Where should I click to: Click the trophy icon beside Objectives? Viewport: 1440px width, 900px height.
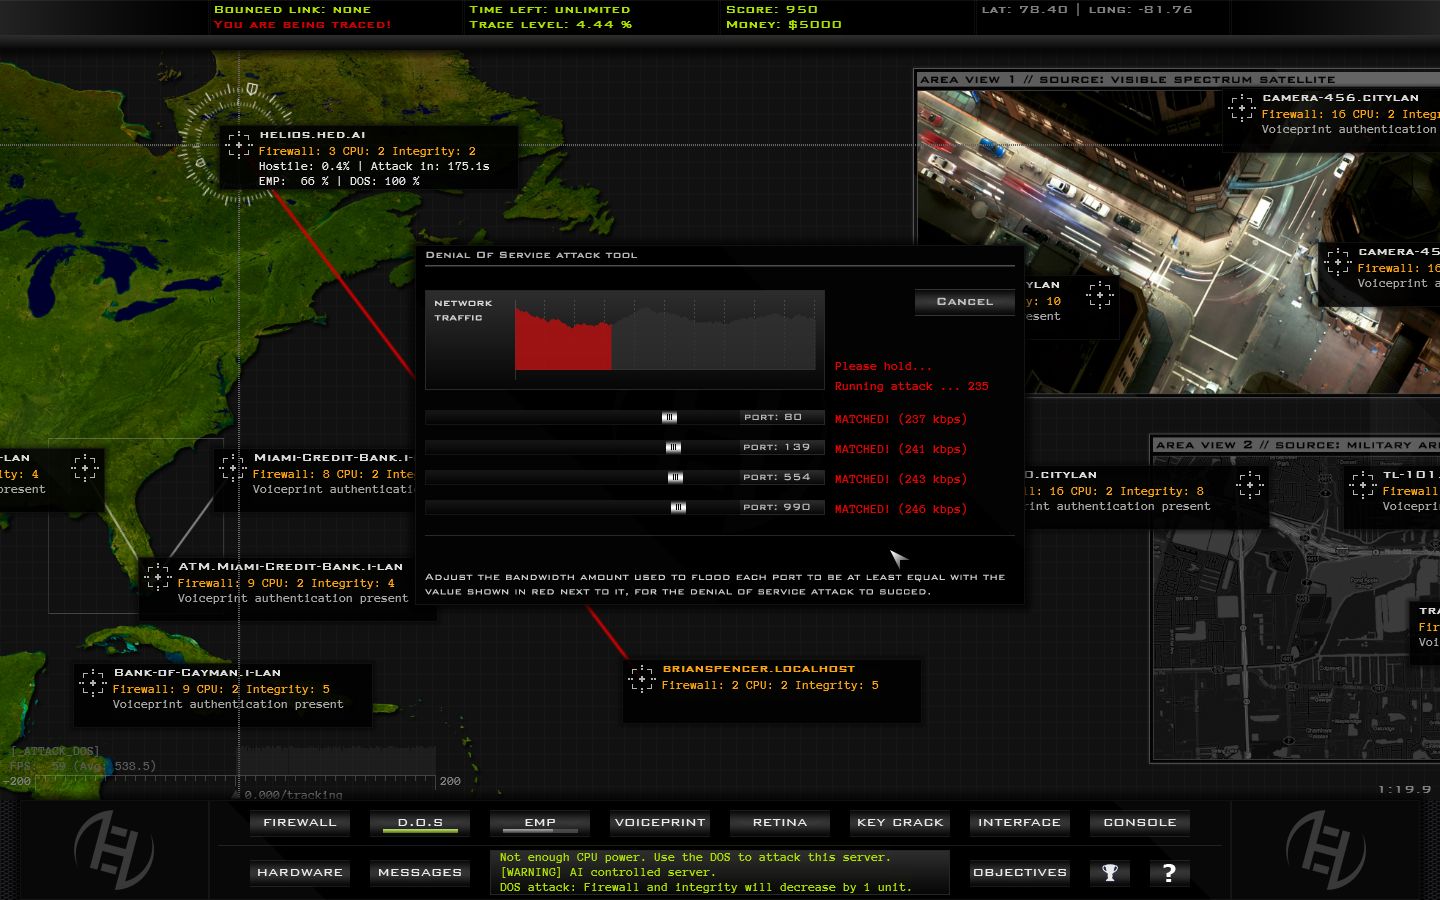[1110, 872]
